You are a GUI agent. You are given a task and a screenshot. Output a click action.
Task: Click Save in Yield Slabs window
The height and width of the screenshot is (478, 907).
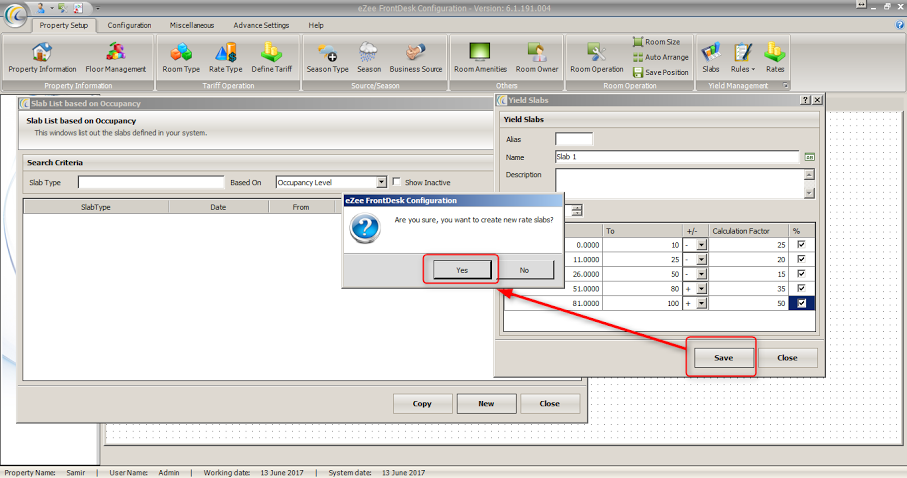pos(724,358)
